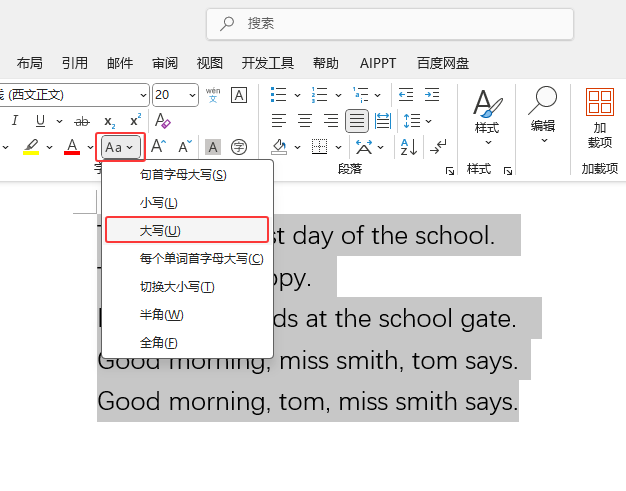
Task: Click the borders icon
Action: tap(319, 147)
